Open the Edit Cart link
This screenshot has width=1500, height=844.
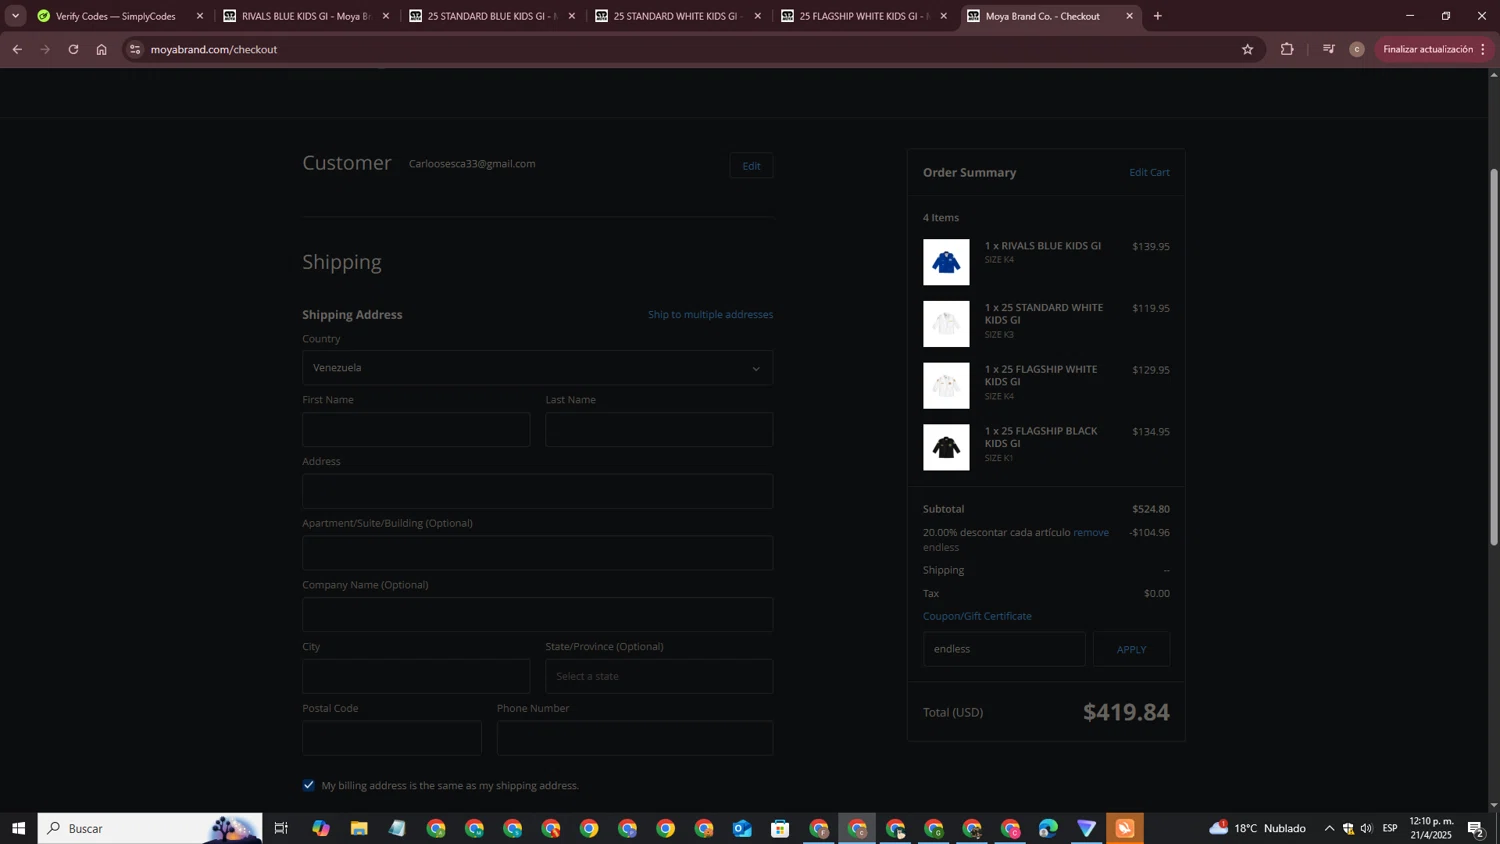pos(1149,172)
